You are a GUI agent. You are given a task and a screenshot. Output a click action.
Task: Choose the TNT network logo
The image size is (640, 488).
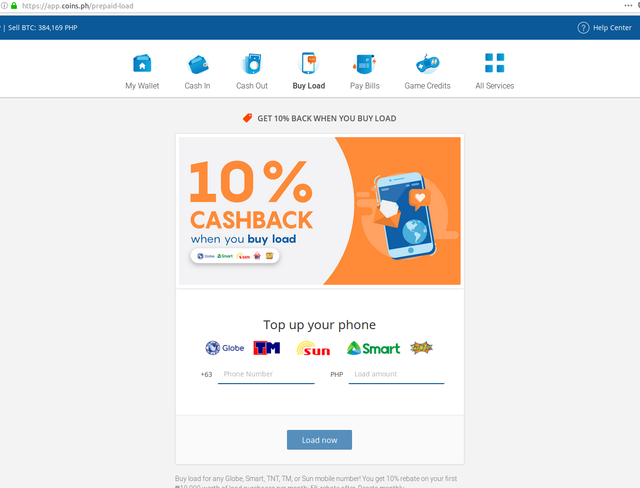(x=421, y=348)
